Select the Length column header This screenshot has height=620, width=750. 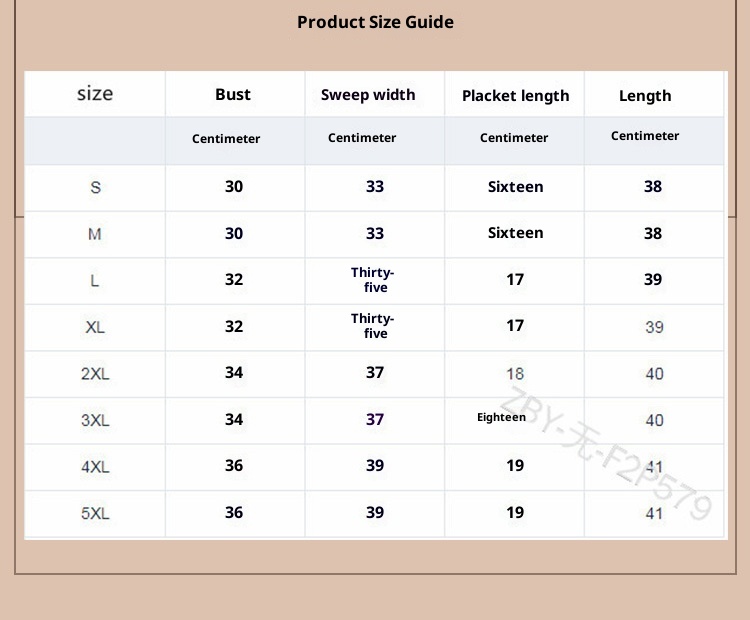645,96
